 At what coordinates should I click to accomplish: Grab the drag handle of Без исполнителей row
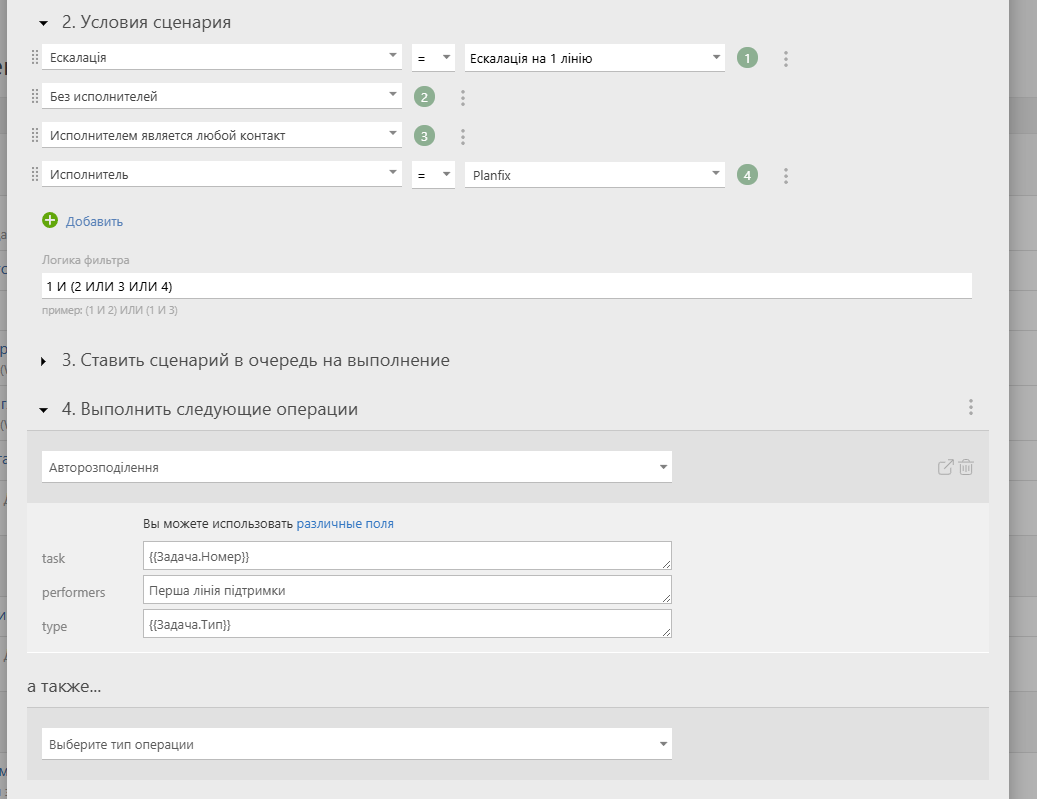point(35,97)
